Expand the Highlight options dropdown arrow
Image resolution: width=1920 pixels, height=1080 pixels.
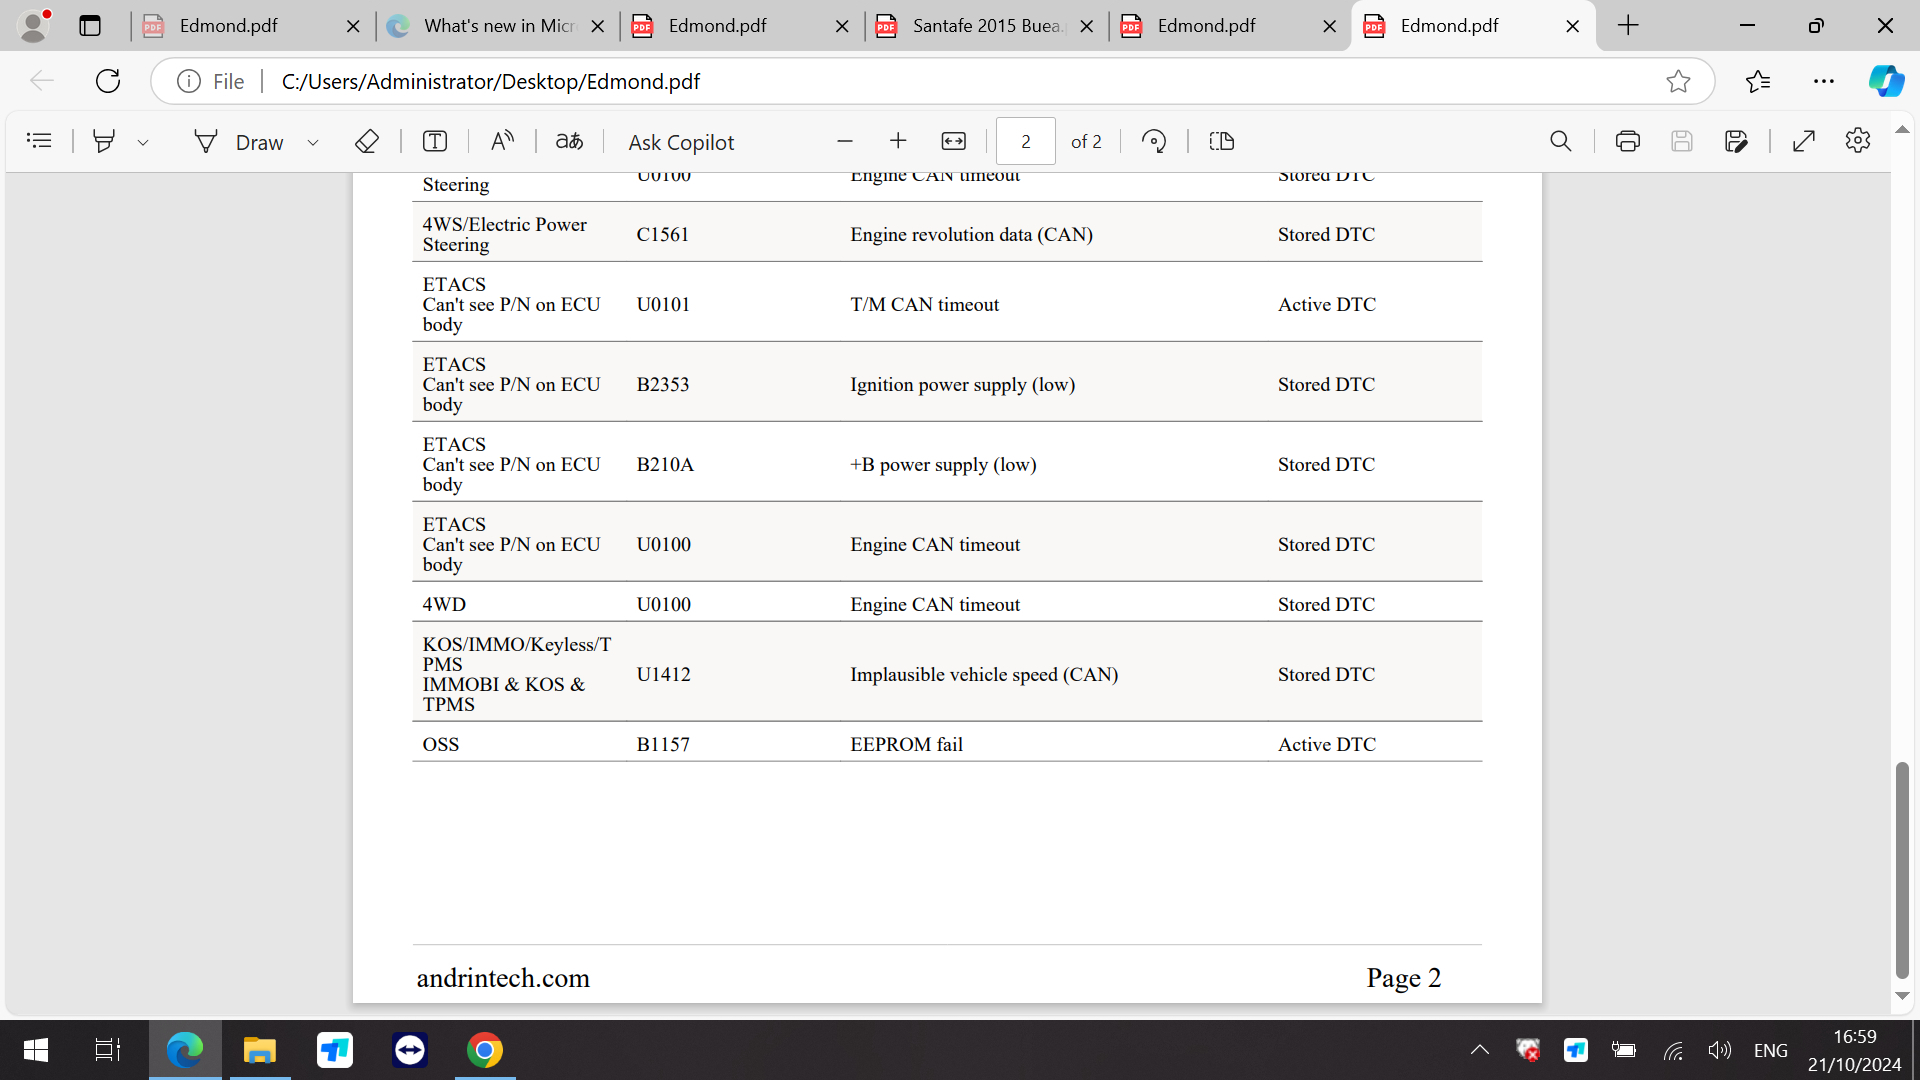click(x=143, y=142)
